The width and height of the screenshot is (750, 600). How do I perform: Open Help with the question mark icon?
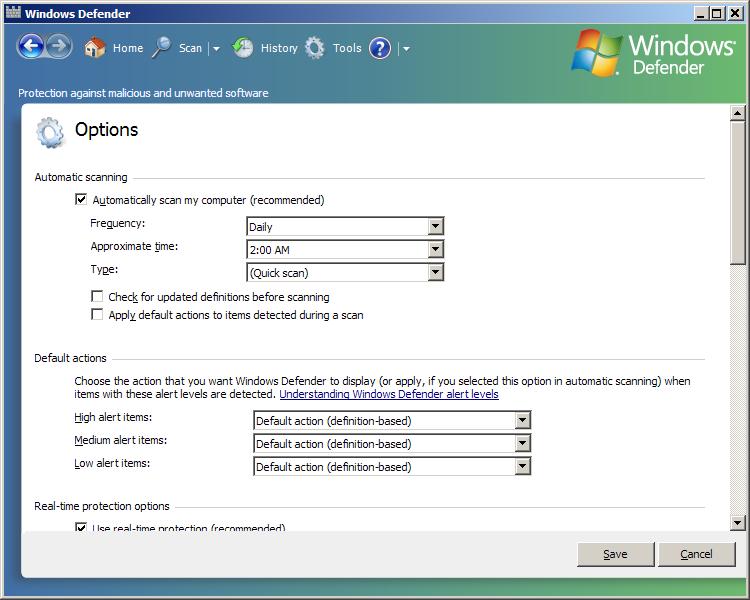tap(380, 48)
